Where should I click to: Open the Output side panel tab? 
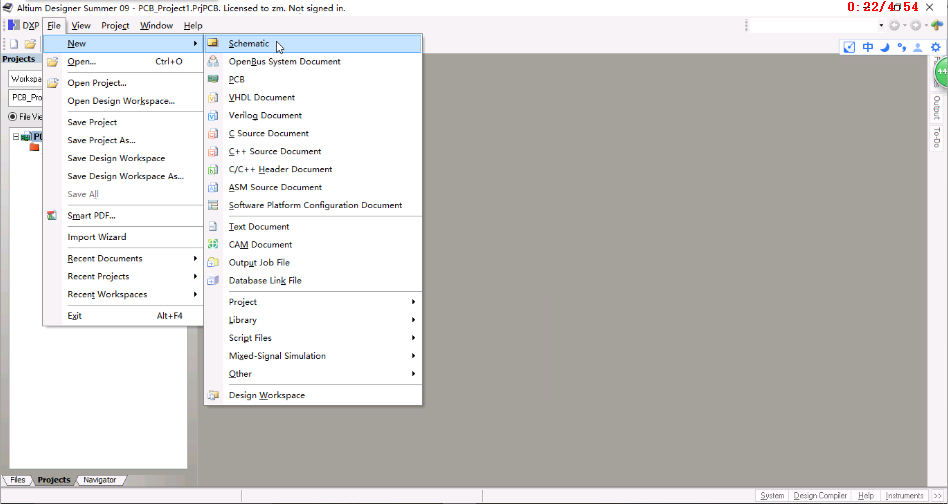tap(937, 107)
